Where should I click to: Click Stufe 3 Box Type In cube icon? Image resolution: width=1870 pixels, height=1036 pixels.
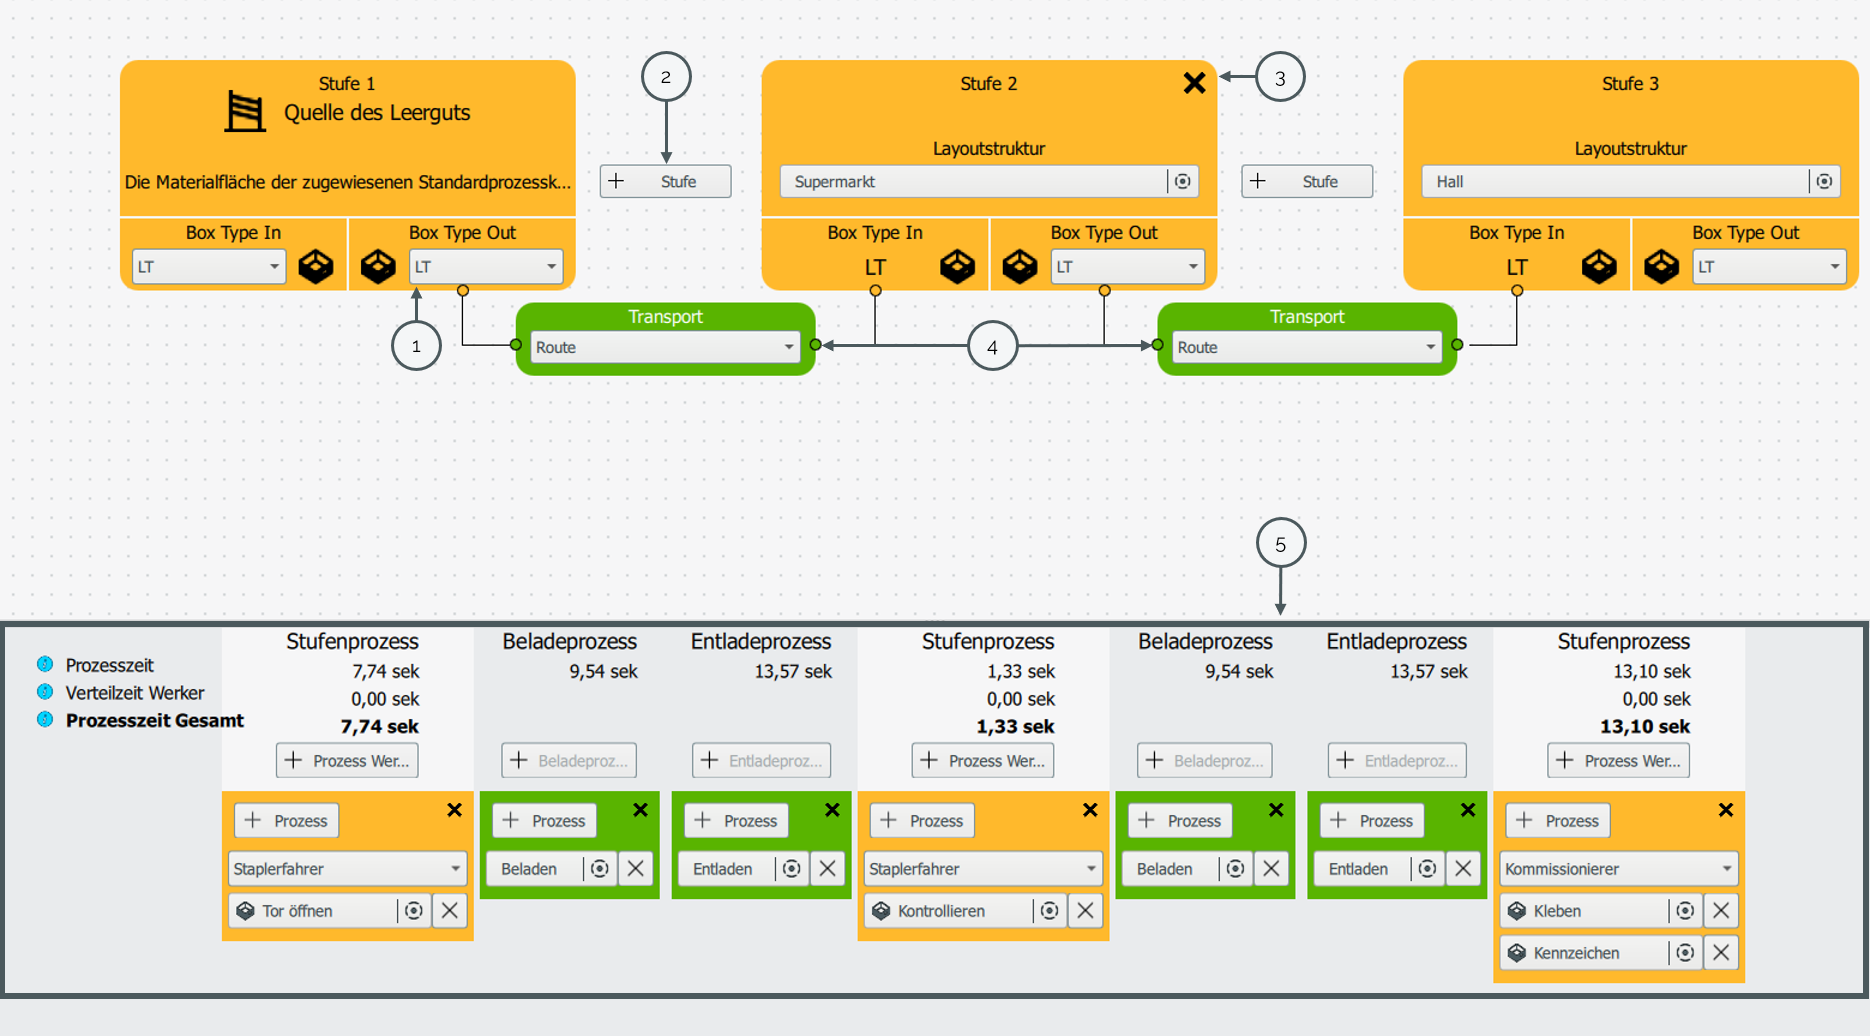pyautogui.click(x=1600, y=266)
